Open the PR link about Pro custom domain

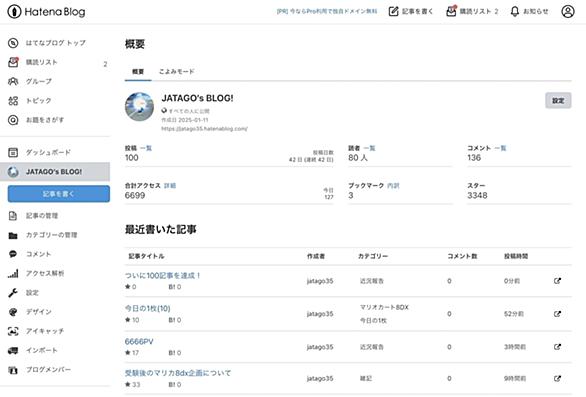tap(327, 12)
